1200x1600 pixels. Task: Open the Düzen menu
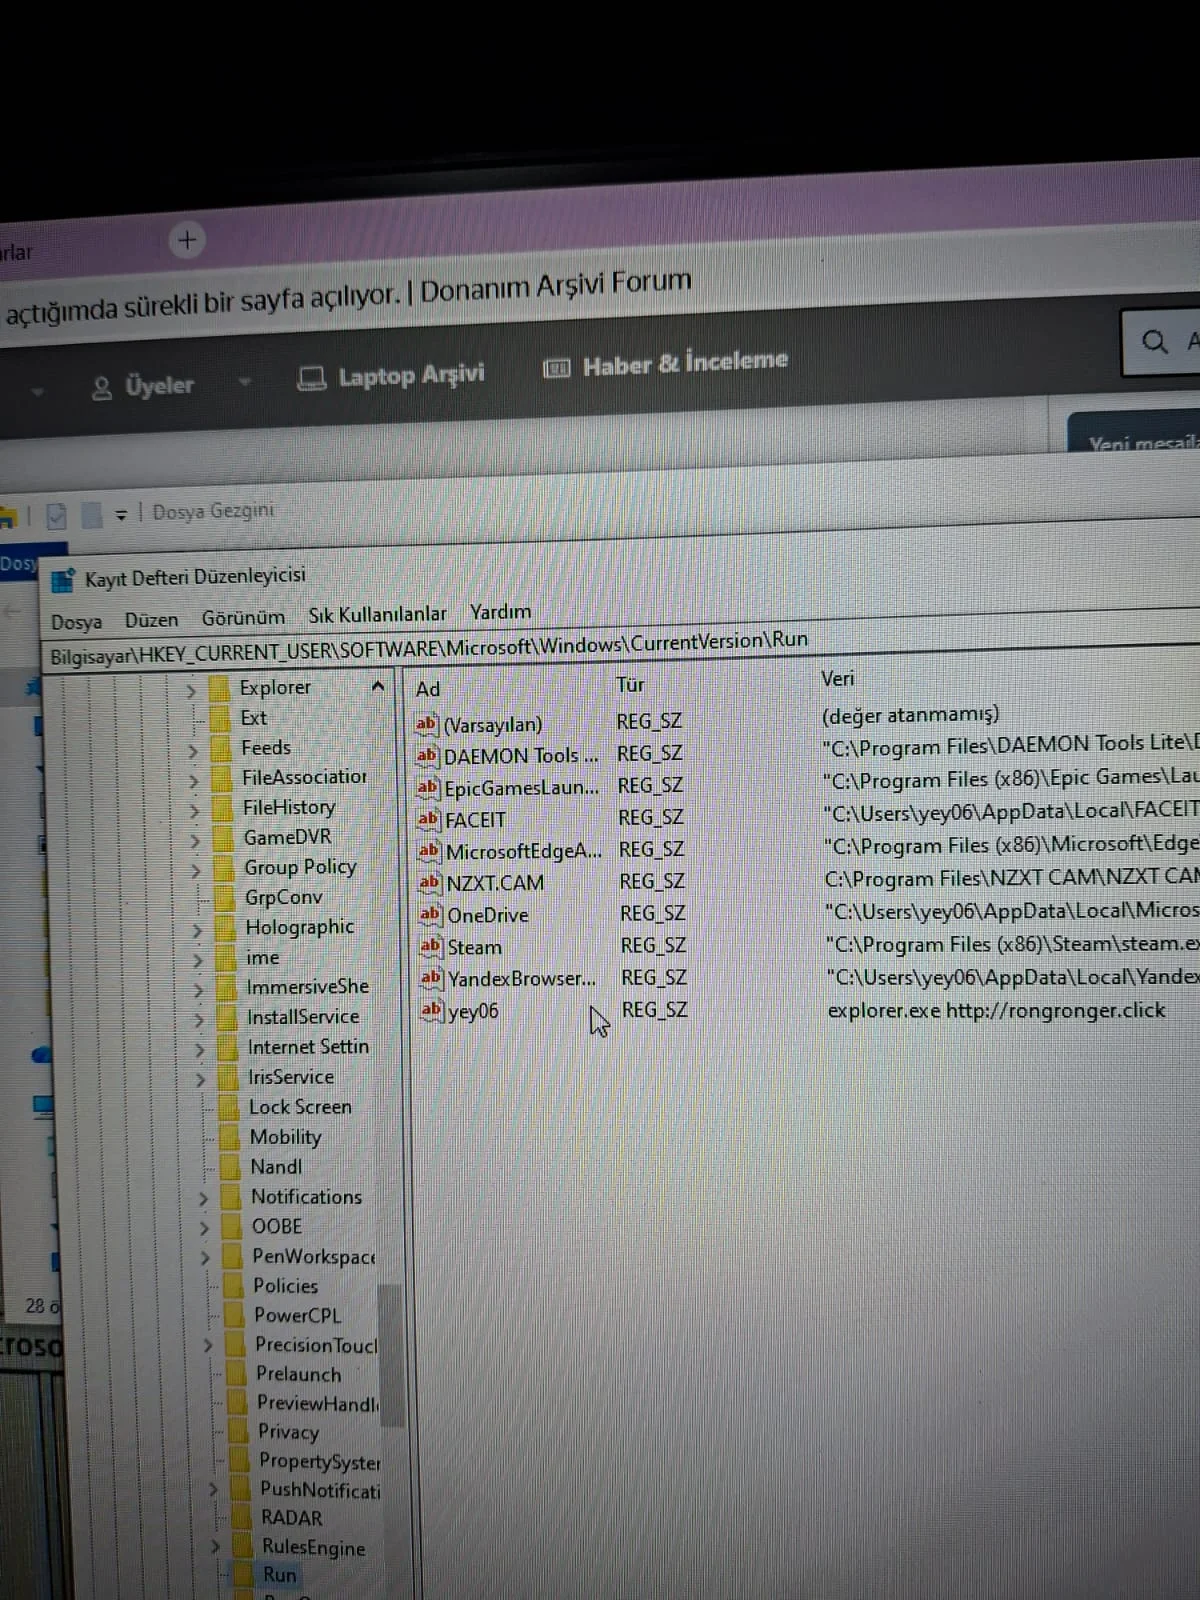[x=151, y=619]
